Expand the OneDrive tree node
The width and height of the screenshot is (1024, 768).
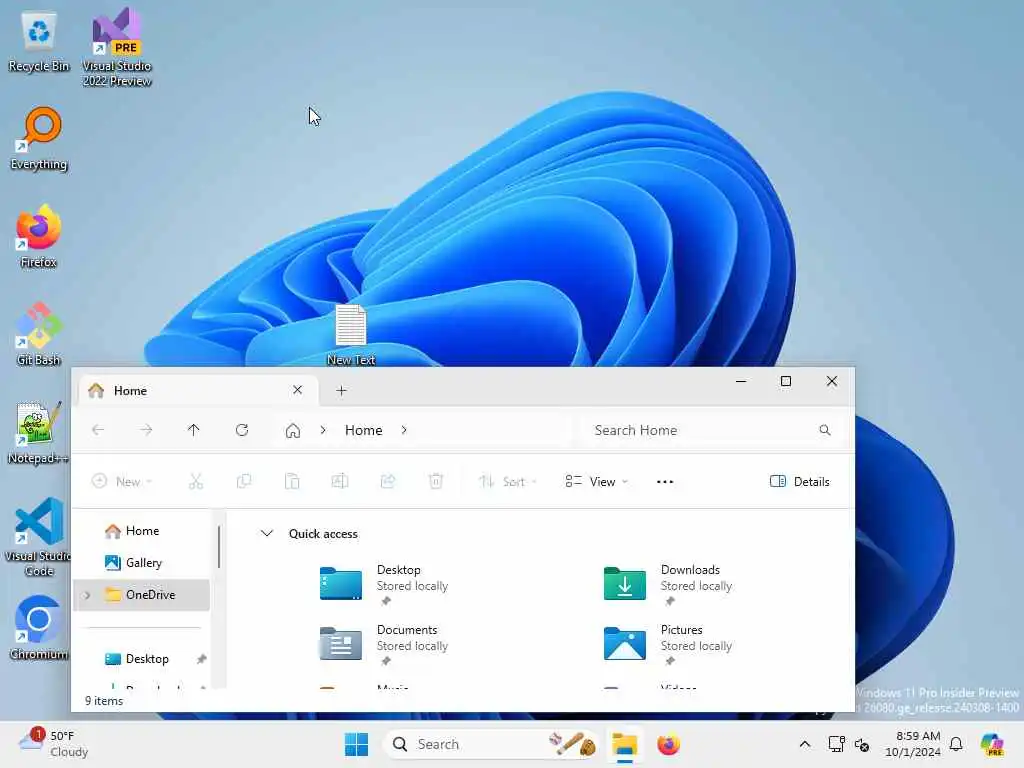88,595
